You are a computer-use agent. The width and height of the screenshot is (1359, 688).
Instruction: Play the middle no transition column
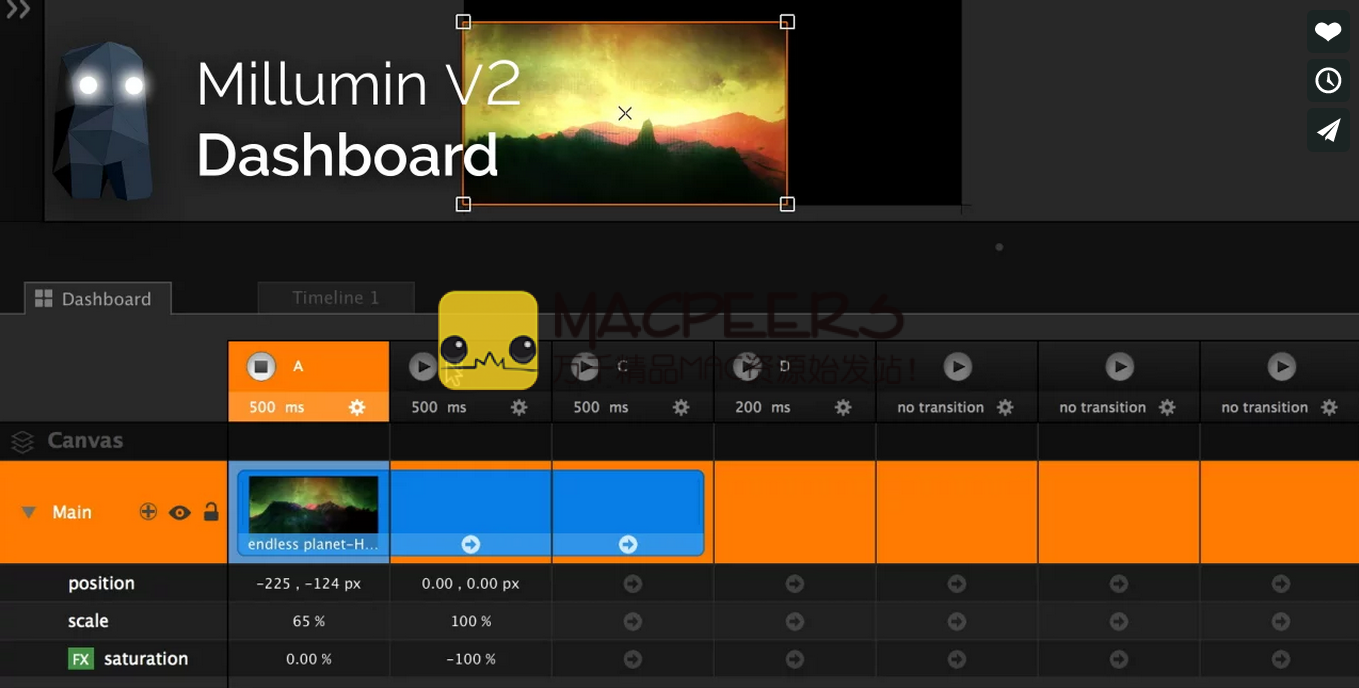[1119, 367]
